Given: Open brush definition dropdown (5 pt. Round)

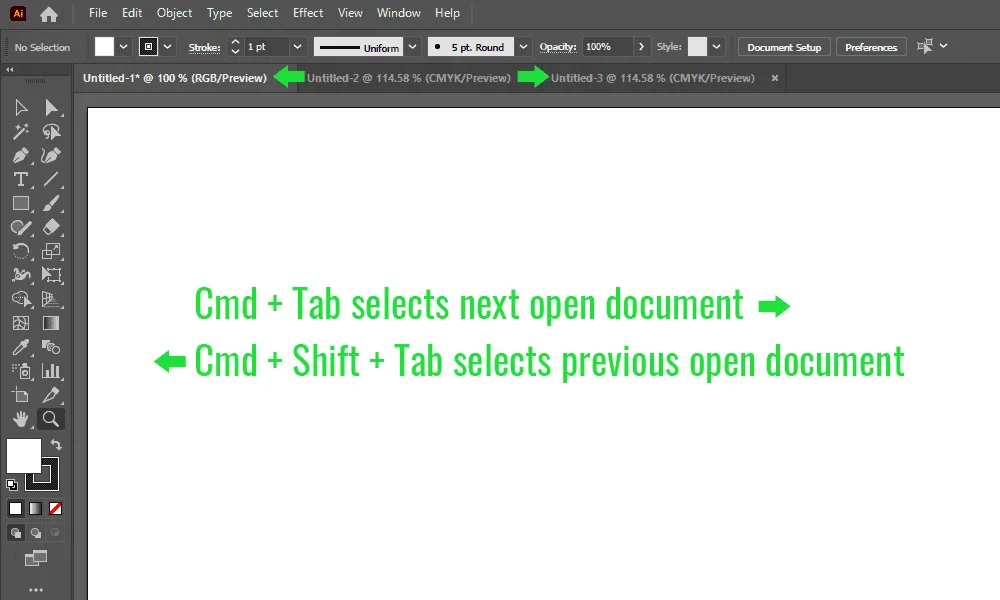Looking at the screenshot, I should click(x=523, y=47).
